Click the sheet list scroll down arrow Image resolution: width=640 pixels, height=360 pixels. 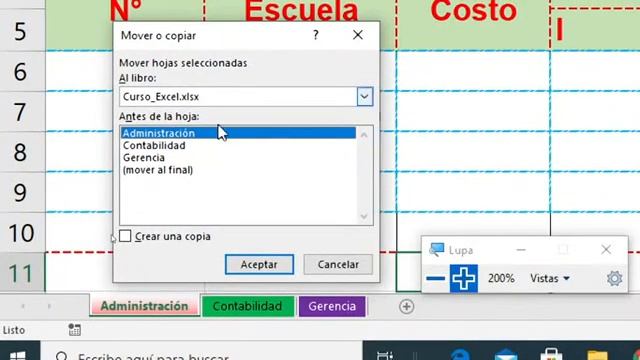click(x=364, y=217)
